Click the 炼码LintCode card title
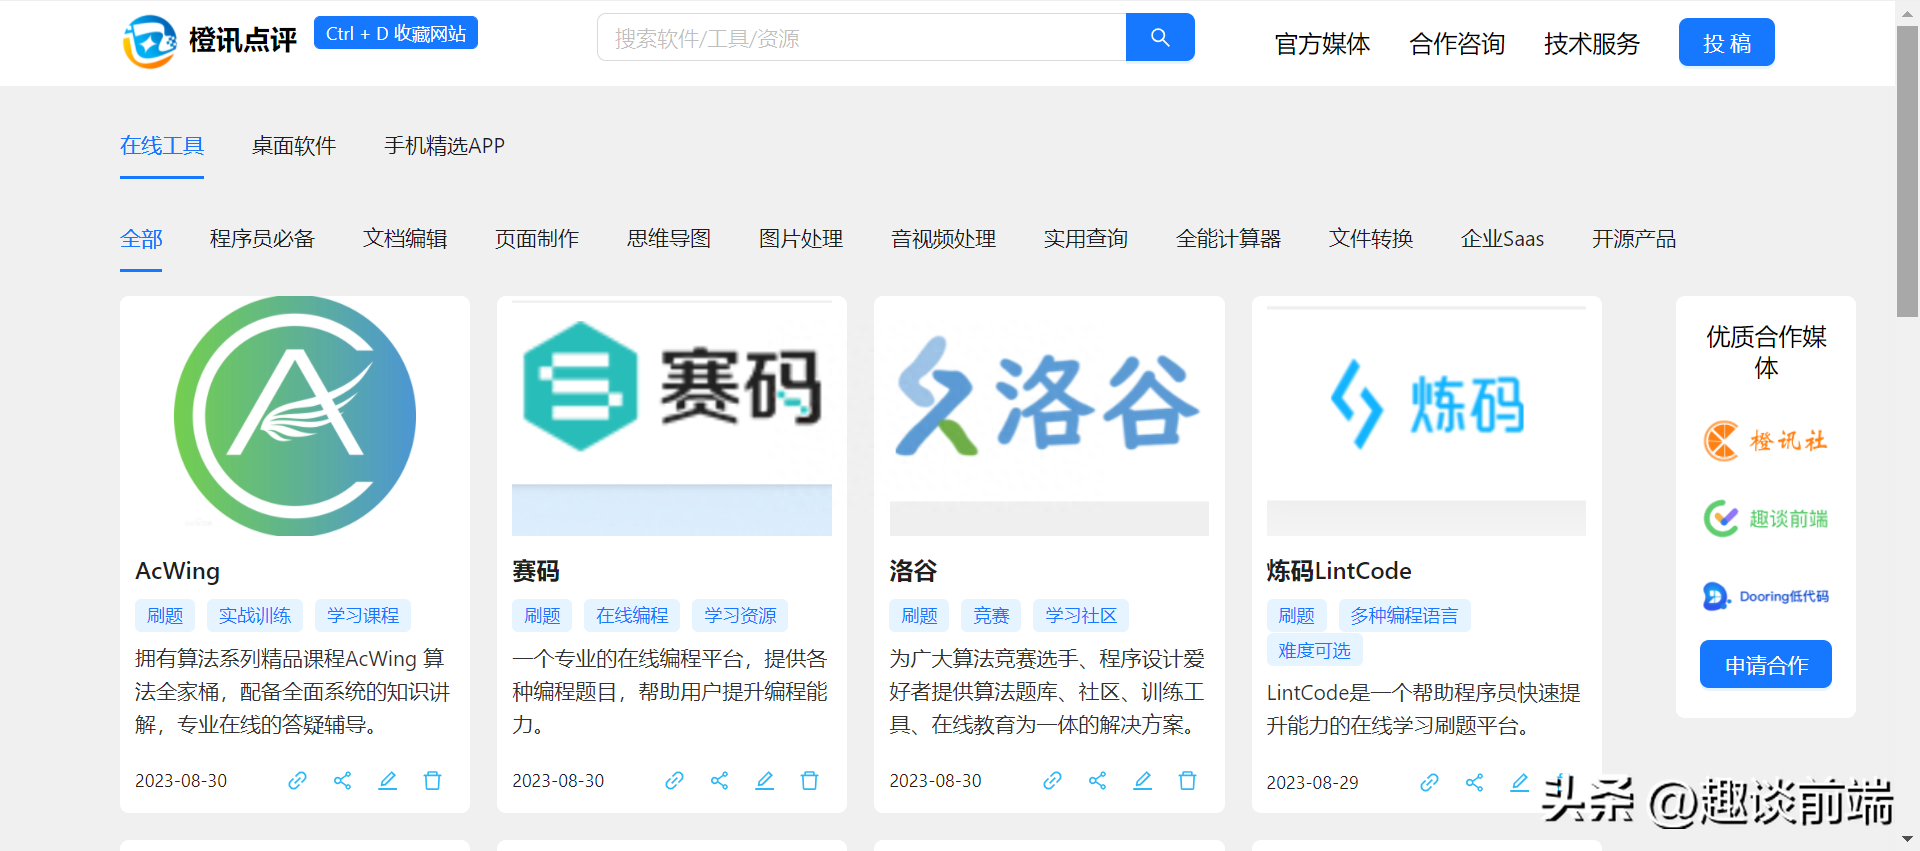Image resolution: width=1920 pixels, height=851 pixels. click(1339, 571)
